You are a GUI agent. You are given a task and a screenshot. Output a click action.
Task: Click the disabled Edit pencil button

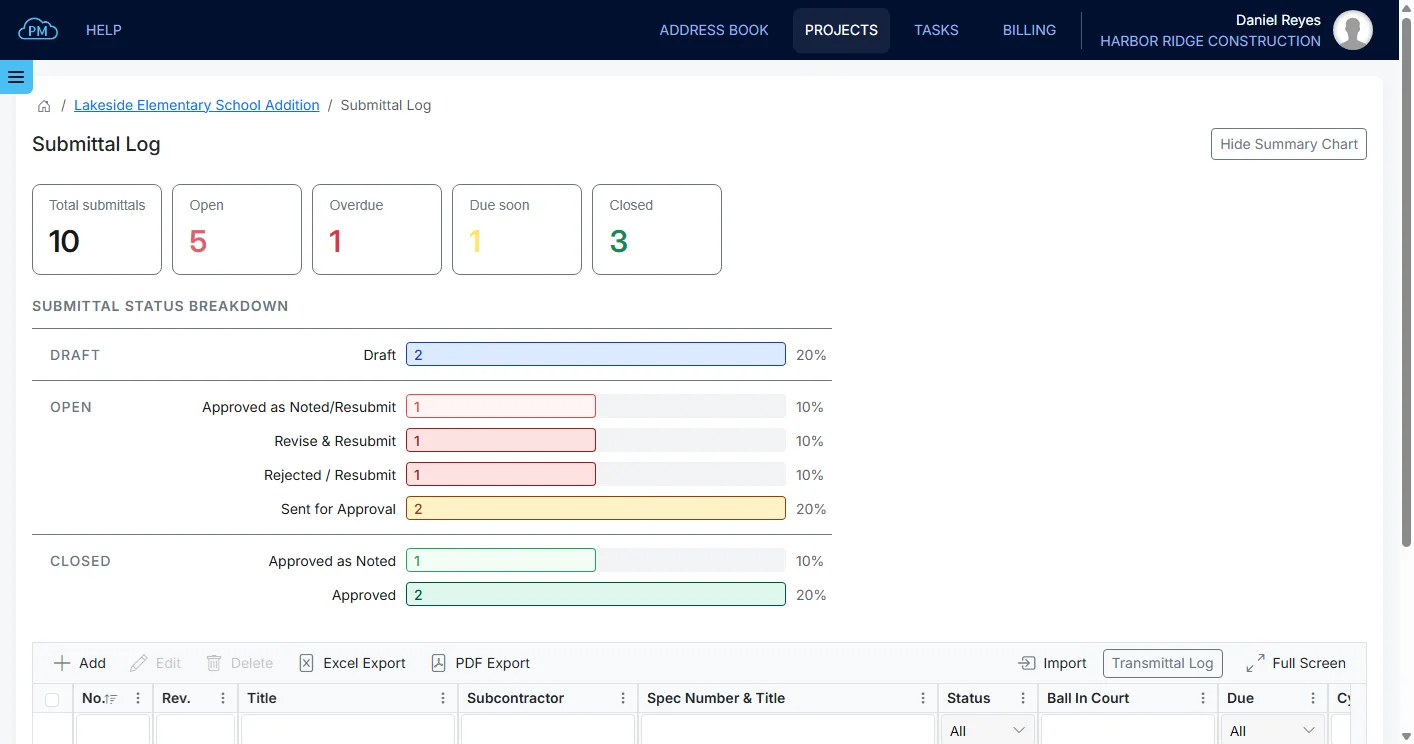click(156, 663)
